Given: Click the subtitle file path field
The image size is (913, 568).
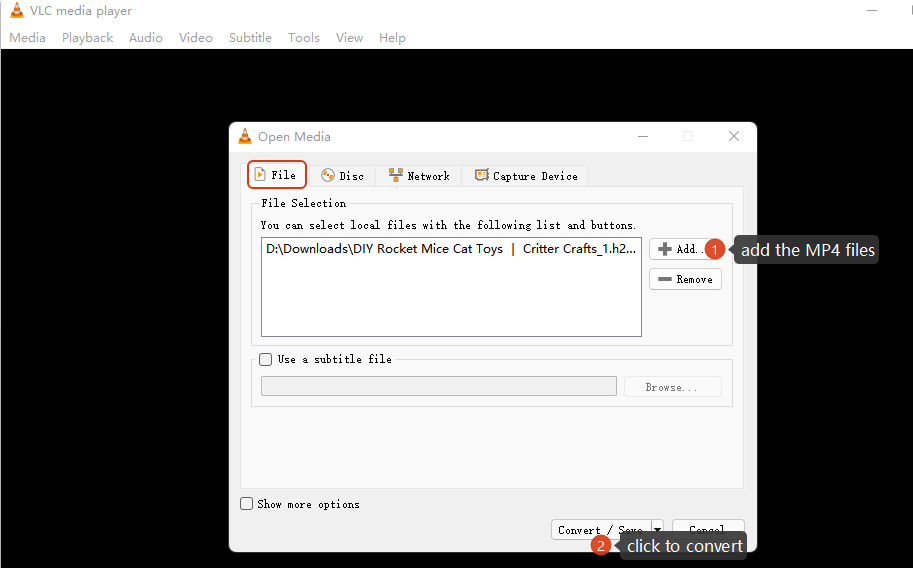Looking at the screenshot, I should click(x=438, y=386).
